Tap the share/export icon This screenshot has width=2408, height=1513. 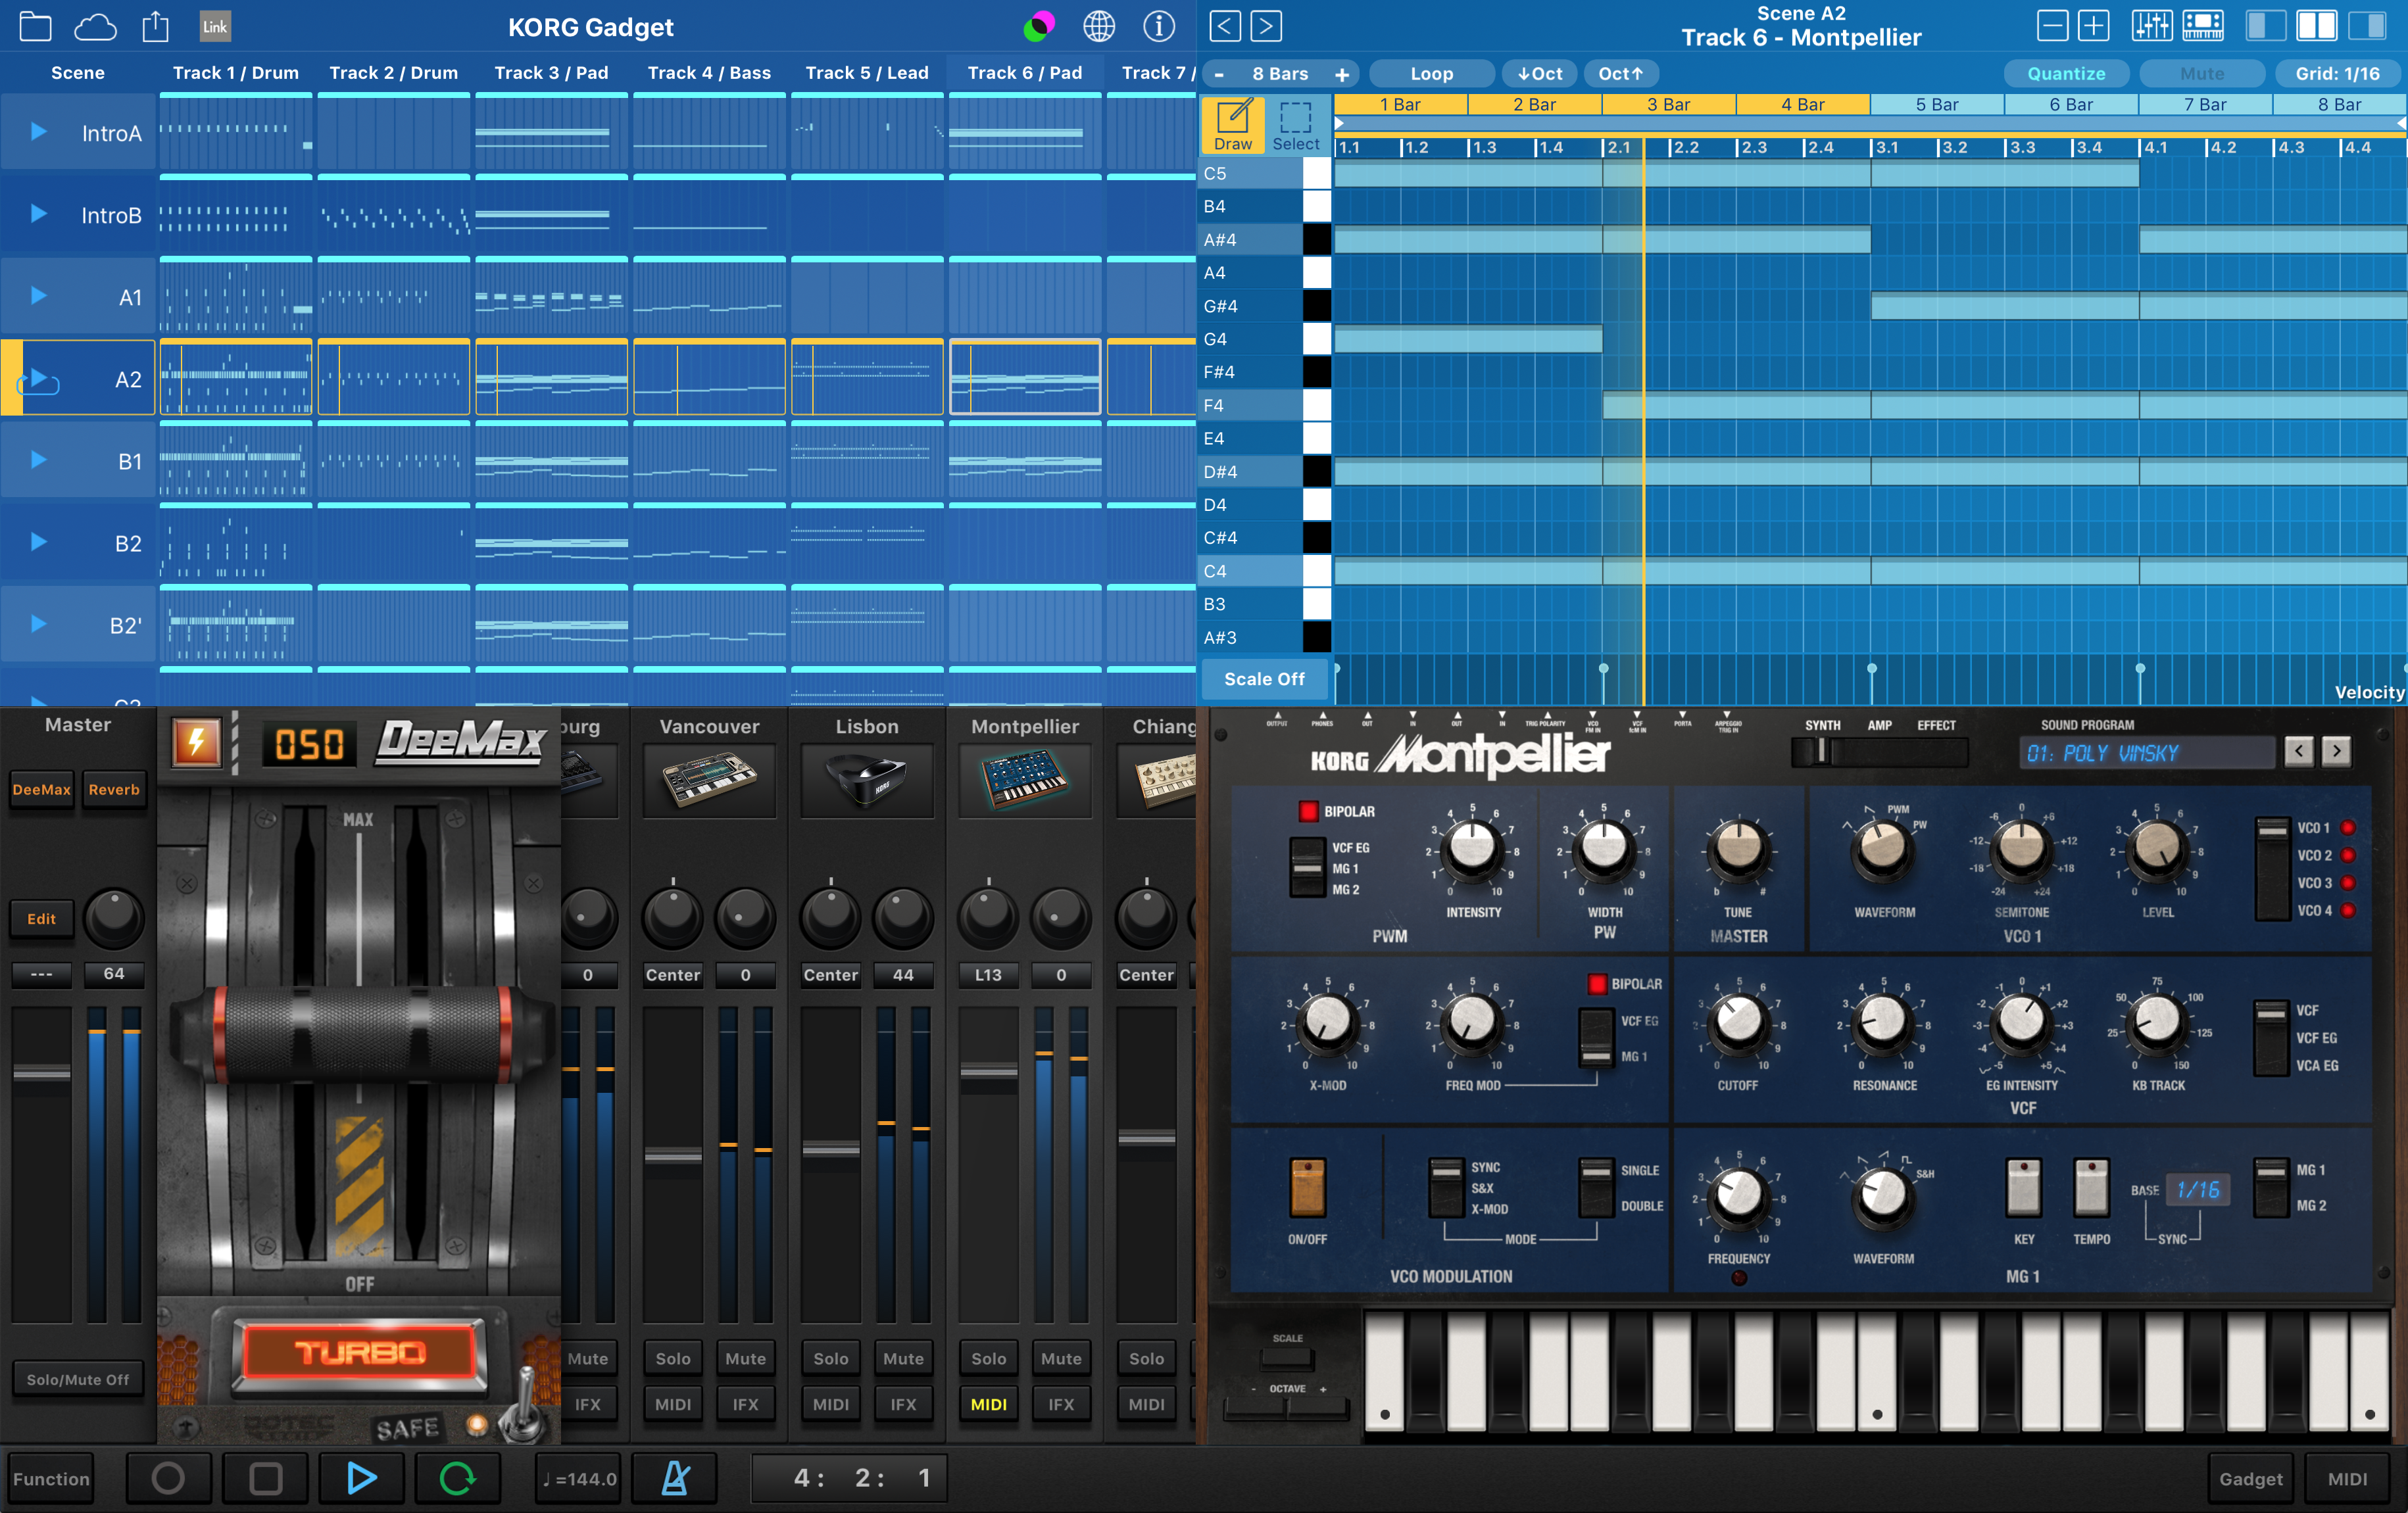pyautogui.click(x=155, y=26)
